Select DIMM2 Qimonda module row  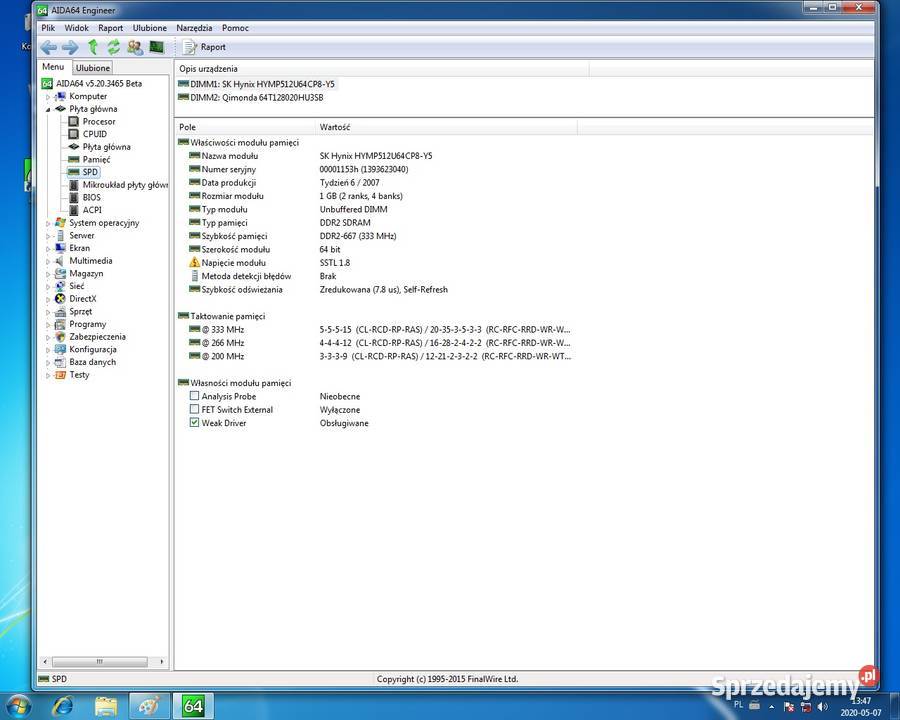pyautogui.click(x=251, y=98)
